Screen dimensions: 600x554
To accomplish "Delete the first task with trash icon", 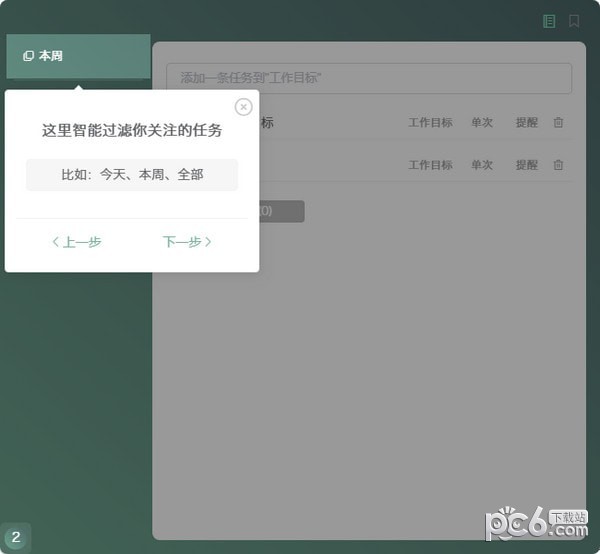I will (558, 123).
